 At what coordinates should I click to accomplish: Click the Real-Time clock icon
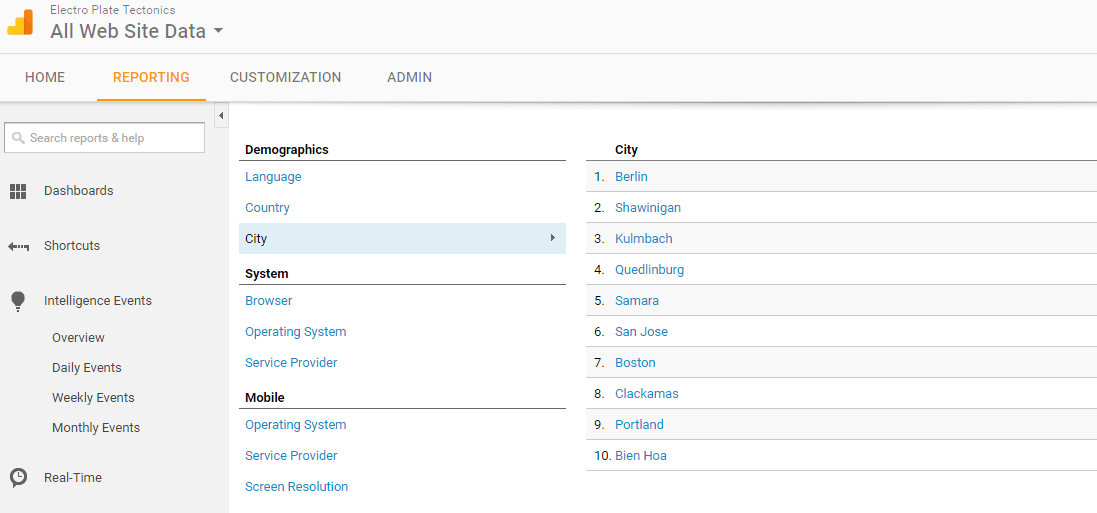coord(18,478)
